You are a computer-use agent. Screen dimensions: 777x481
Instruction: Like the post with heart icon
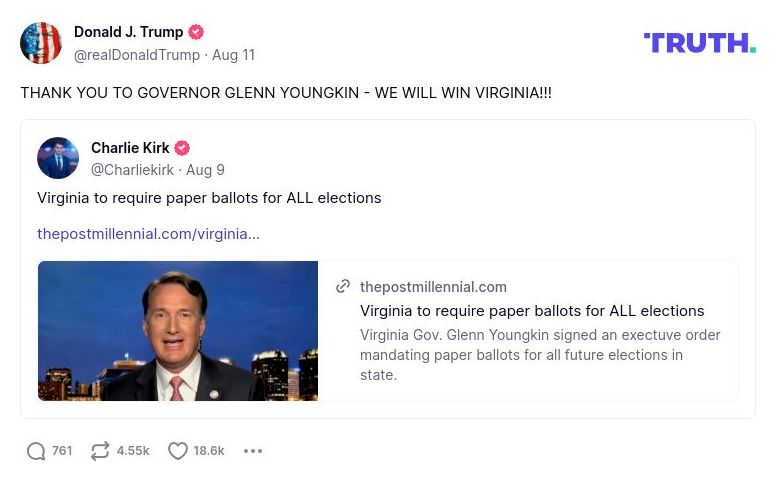(178, 451)
